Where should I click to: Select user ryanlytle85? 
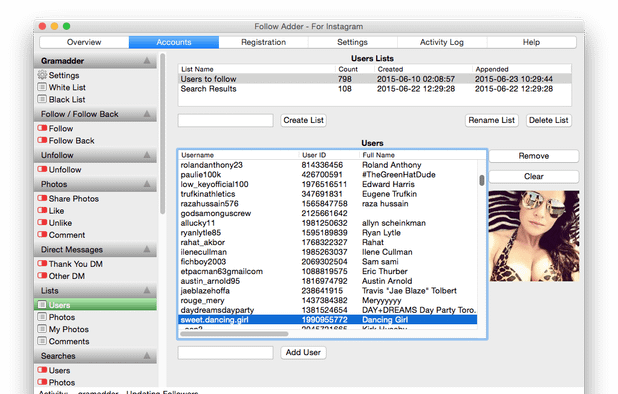pos(328,232)
